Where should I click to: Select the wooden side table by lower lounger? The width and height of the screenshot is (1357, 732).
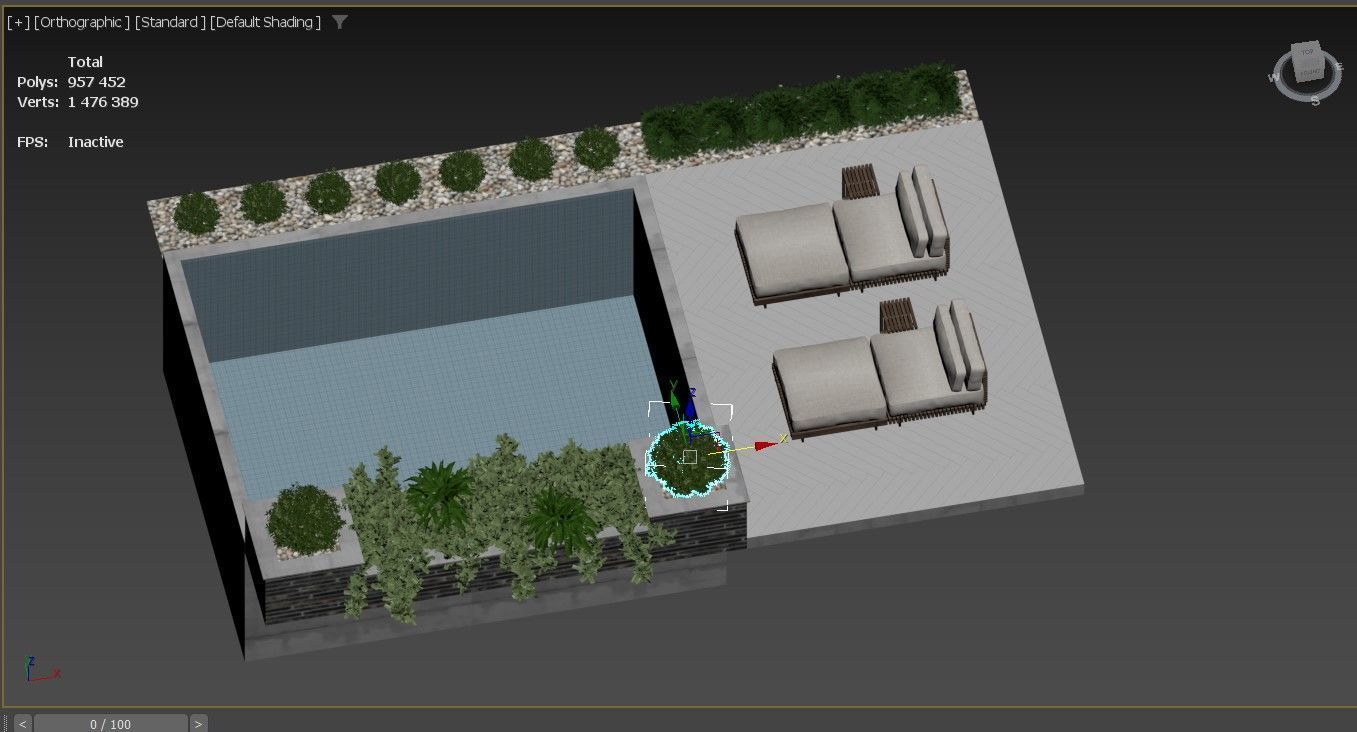pos(897,316)
